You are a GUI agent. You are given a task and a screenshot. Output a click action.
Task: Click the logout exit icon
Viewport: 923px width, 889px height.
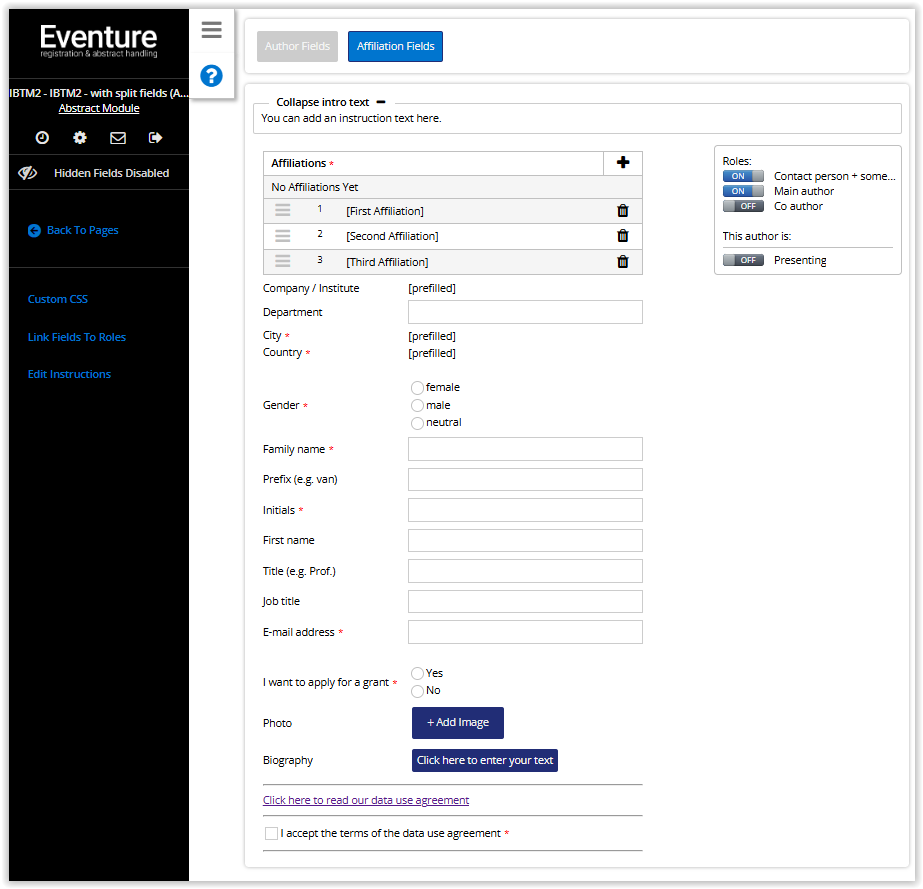click(155, 138)
